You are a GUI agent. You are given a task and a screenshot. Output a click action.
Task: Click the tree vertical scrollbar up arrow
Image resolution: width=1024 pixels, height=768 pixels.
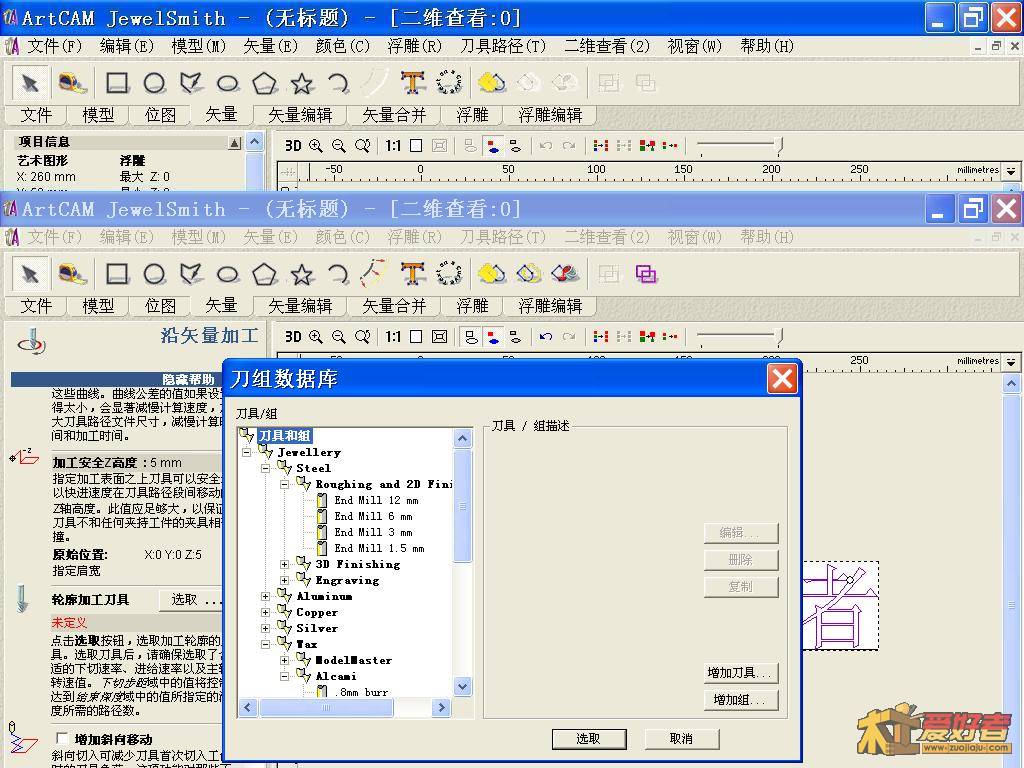click(462, 438)
